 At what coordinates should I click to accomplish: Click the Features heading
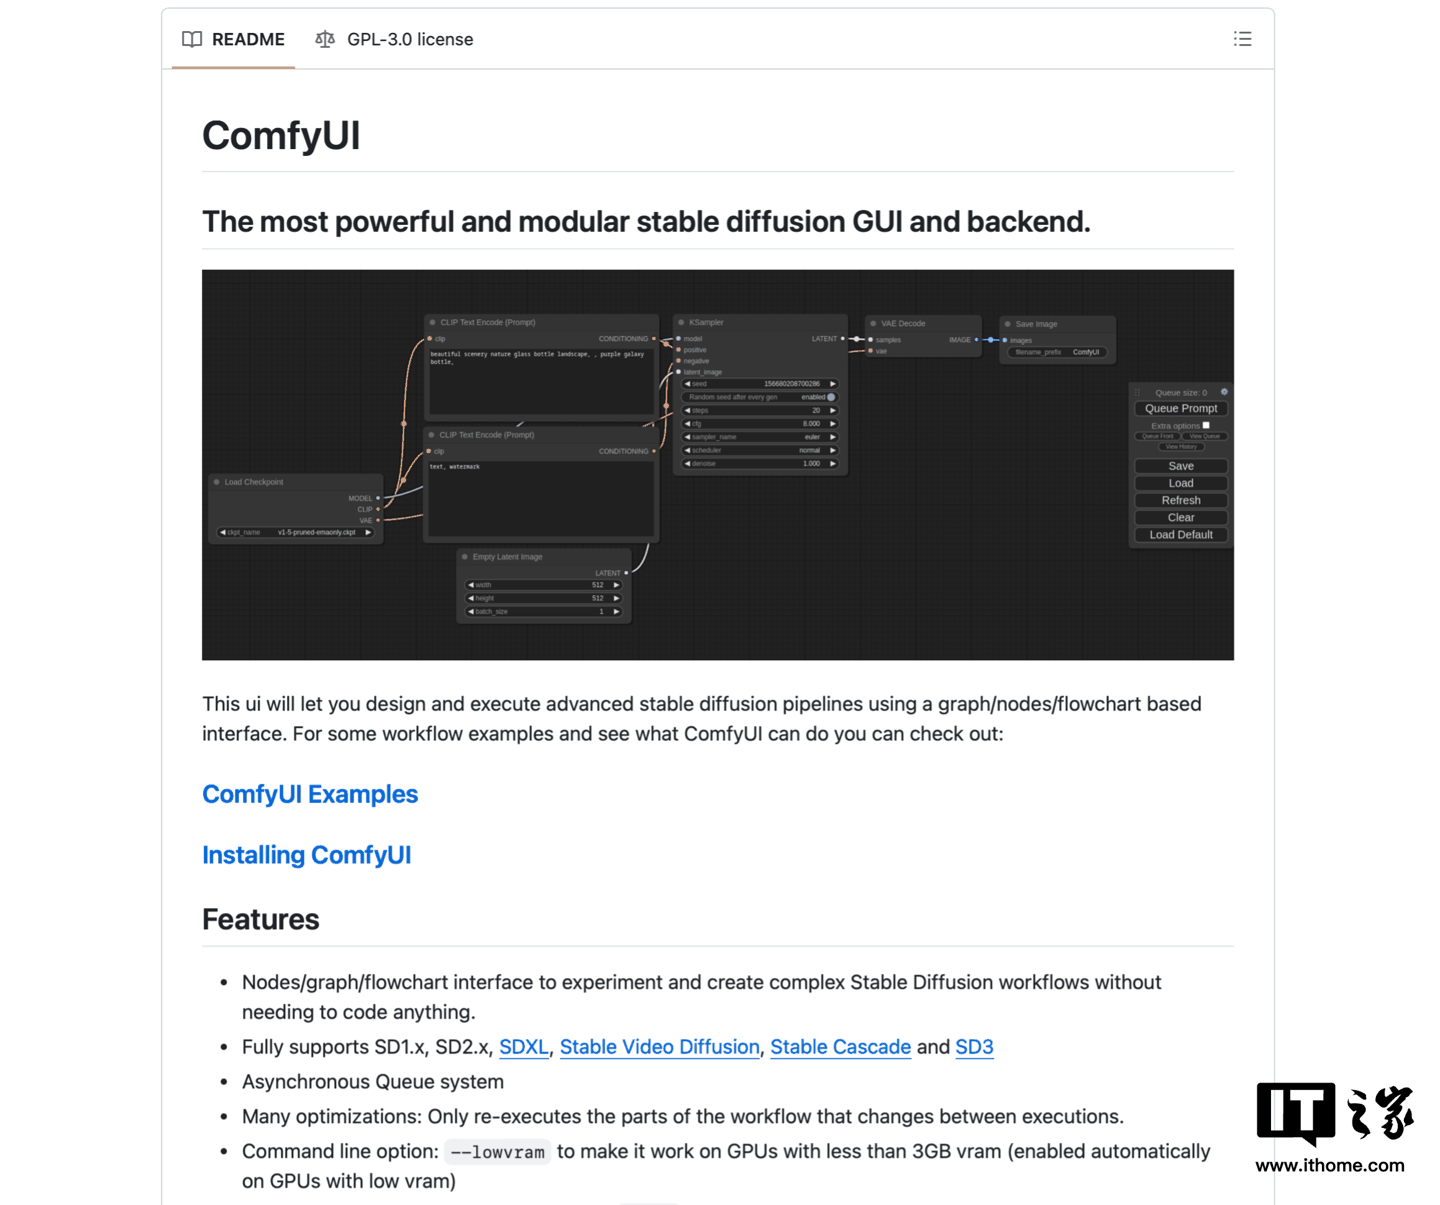(261, 919)
